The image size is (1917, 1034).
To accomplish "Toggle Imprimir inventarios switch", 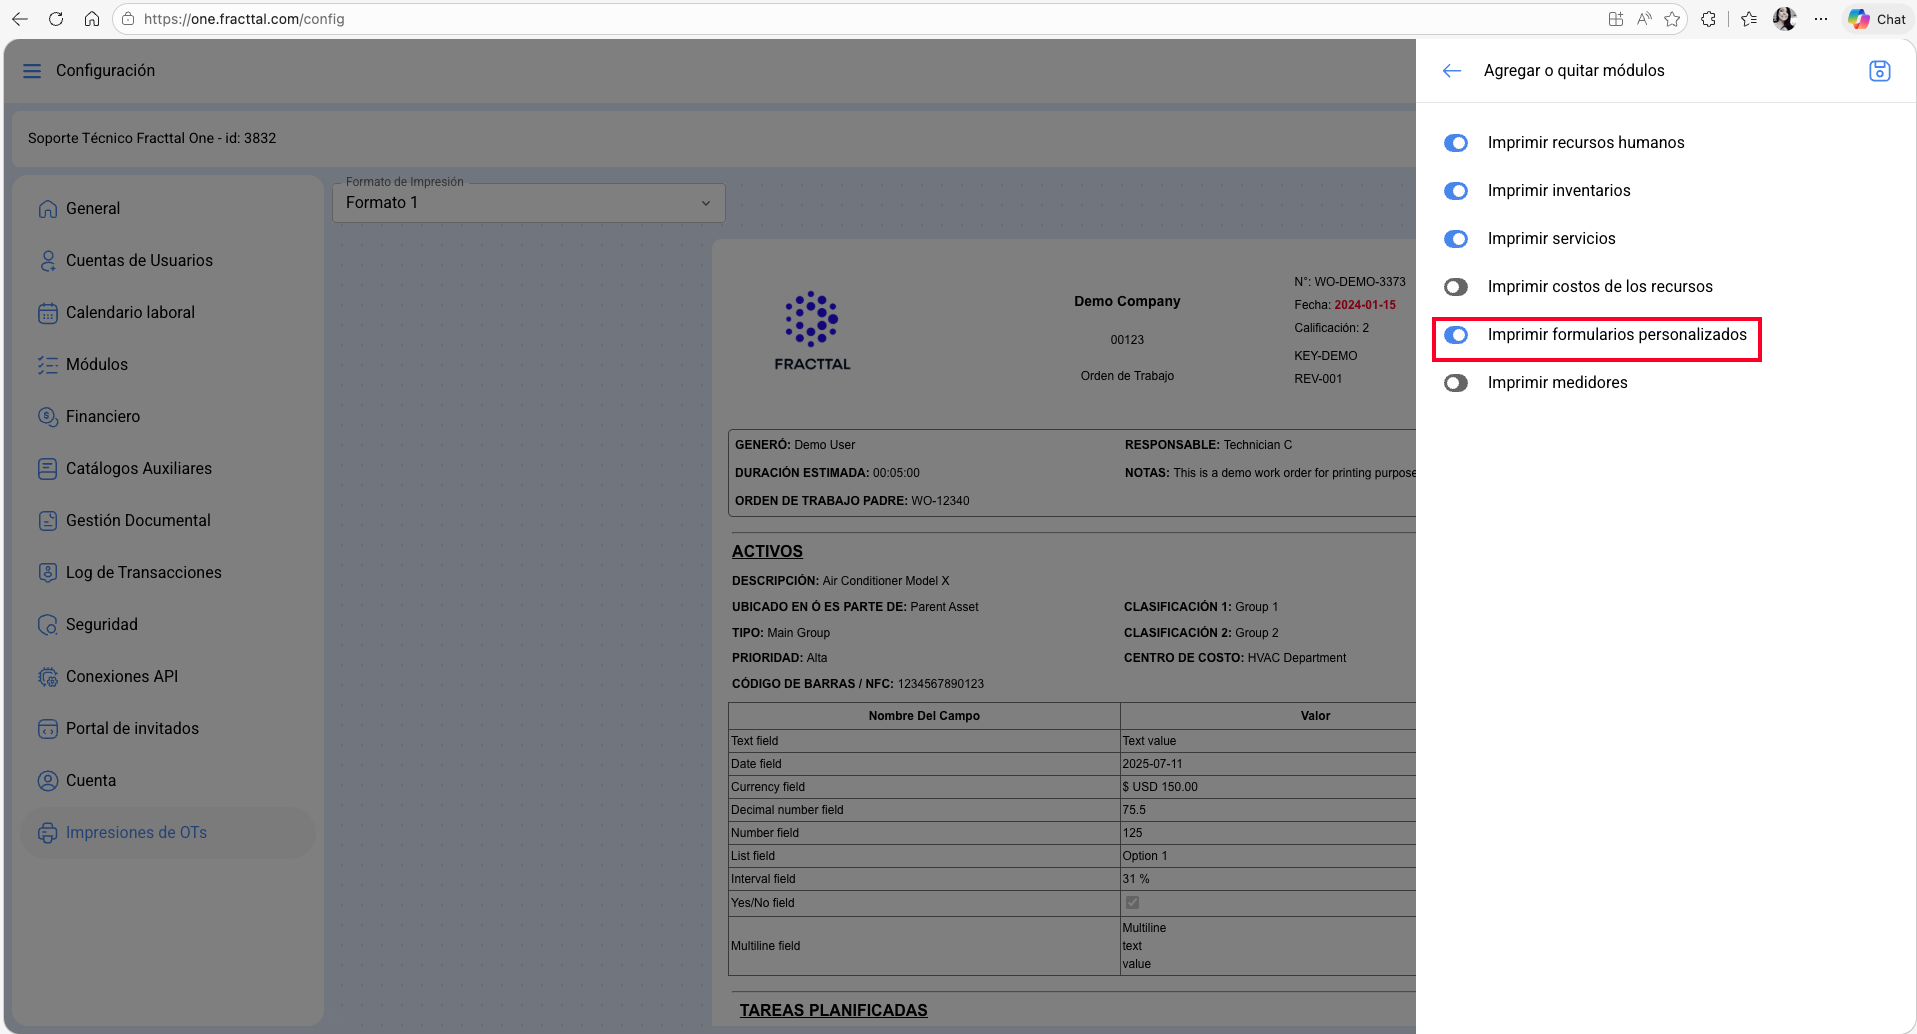I will (1456, 191).
